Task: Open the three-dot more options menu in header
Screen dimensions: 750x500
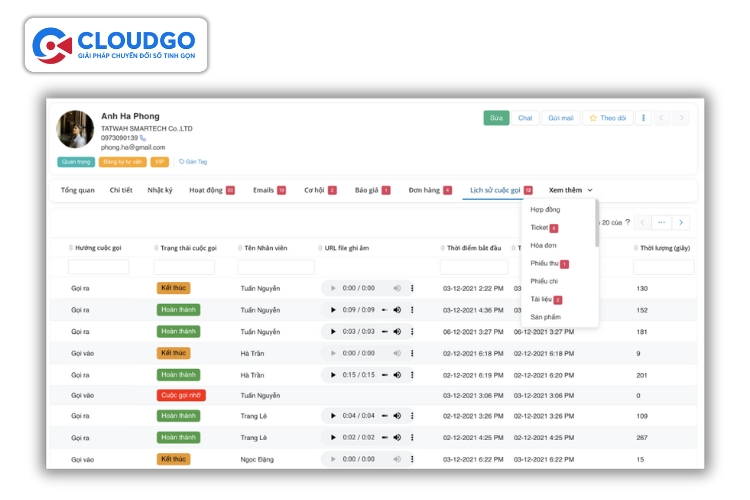Action: tap(643, 118)
